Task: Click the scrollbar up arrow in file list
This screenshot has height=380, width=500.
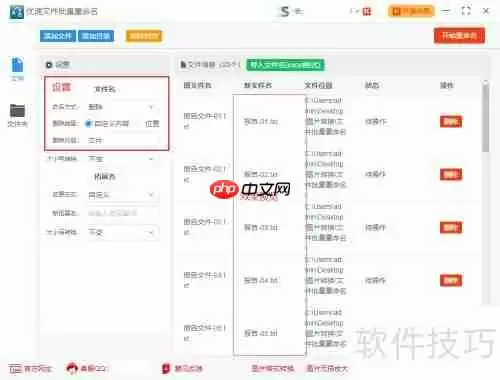Action: click(x=486, y=81)
